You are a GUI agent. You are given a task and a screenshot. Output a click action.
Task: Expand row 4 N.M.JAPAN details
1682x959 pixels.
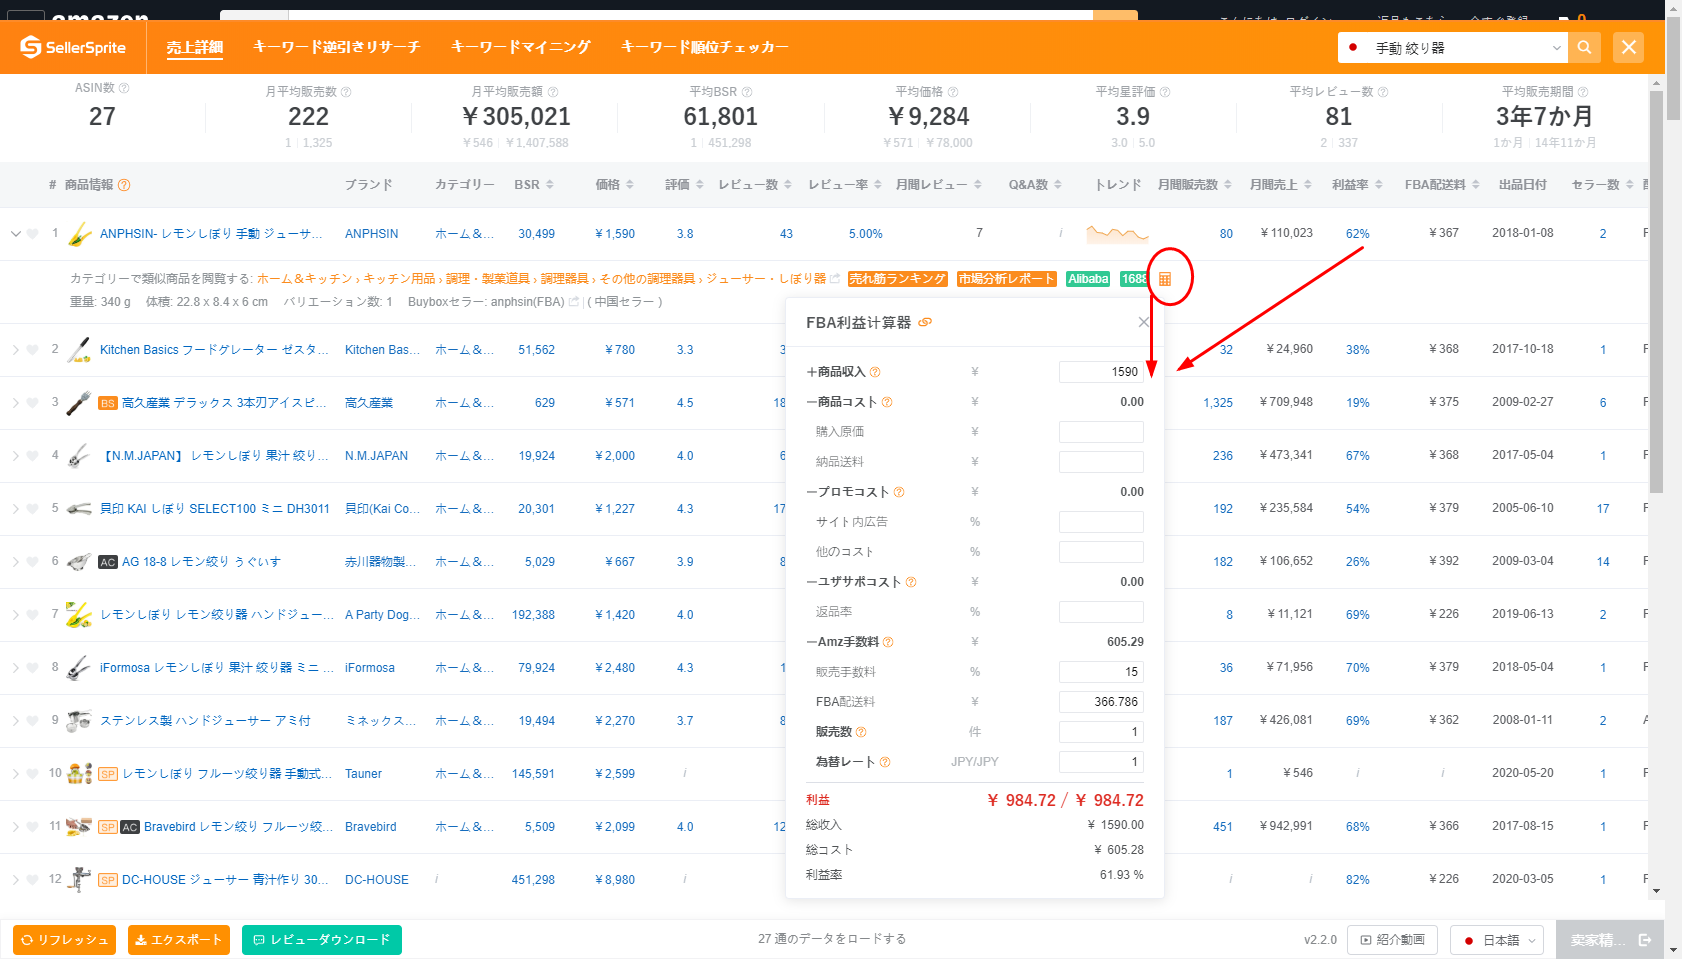pos(15,456)
